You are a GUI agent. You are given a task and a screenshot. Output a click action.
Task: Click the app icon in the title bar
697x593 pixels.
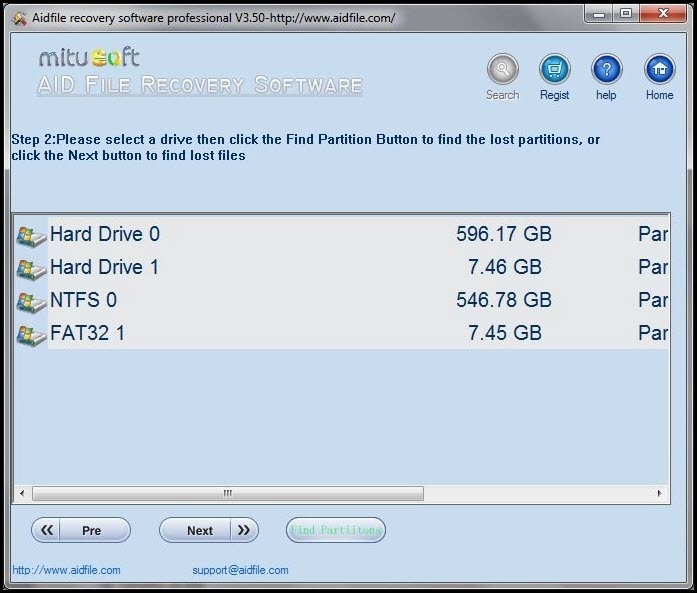click(x=20, y=18)
